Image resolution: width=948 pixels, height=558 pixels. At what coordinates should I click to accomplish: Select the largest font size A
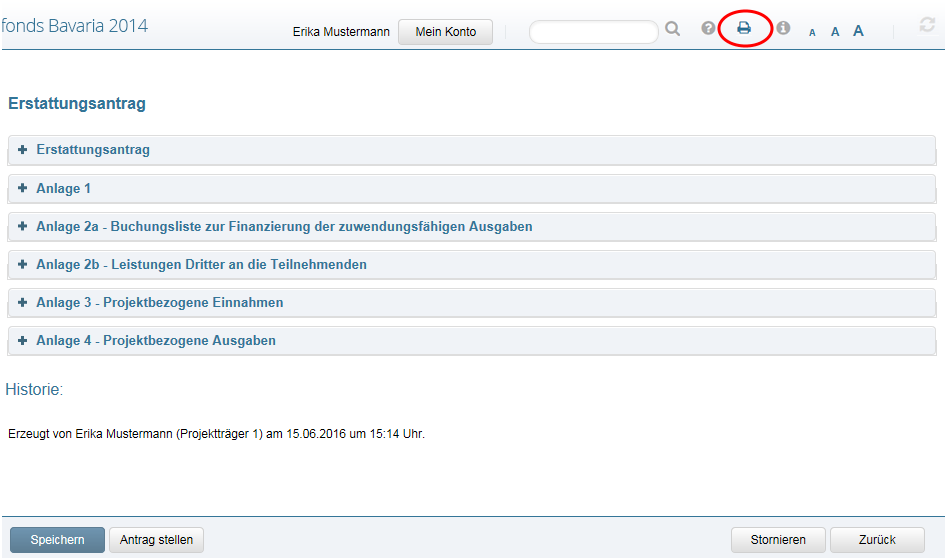[858, 31]
